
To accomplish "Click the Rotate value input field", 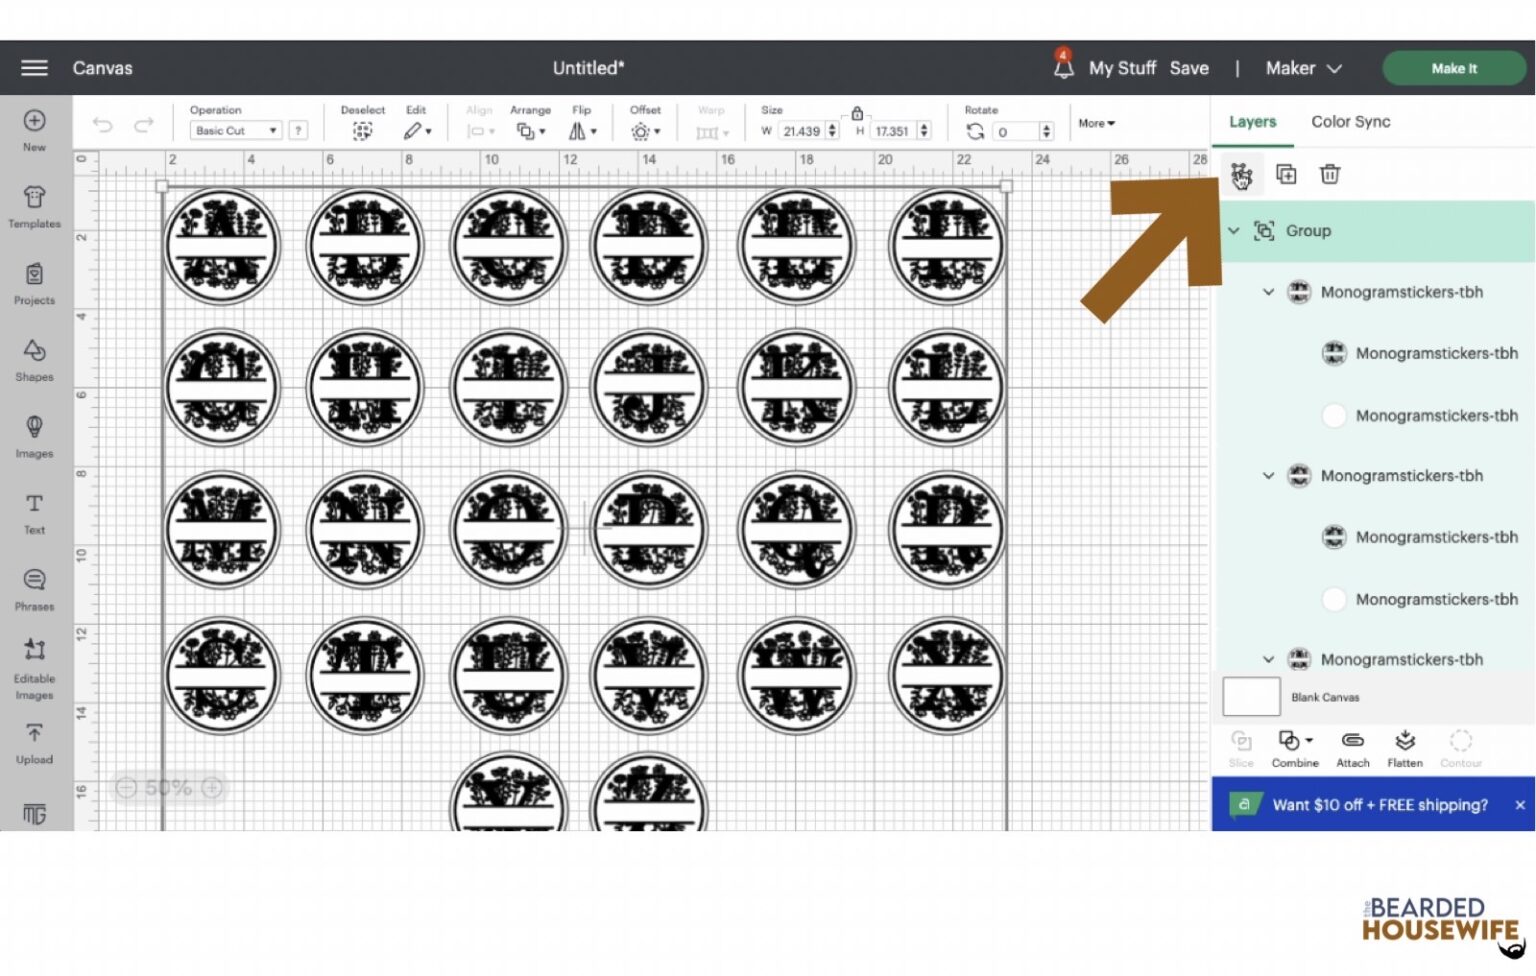I will coord(1014,131).
